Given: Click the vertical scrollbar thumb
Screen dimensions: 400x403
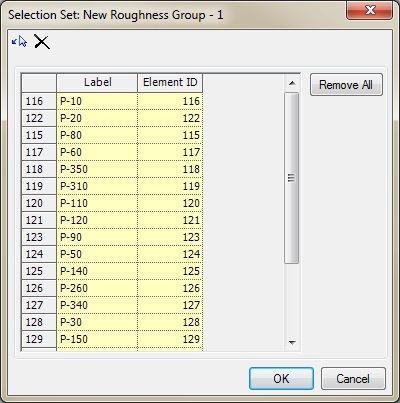Looking at the screenshot, I should (x=292, y=178).
